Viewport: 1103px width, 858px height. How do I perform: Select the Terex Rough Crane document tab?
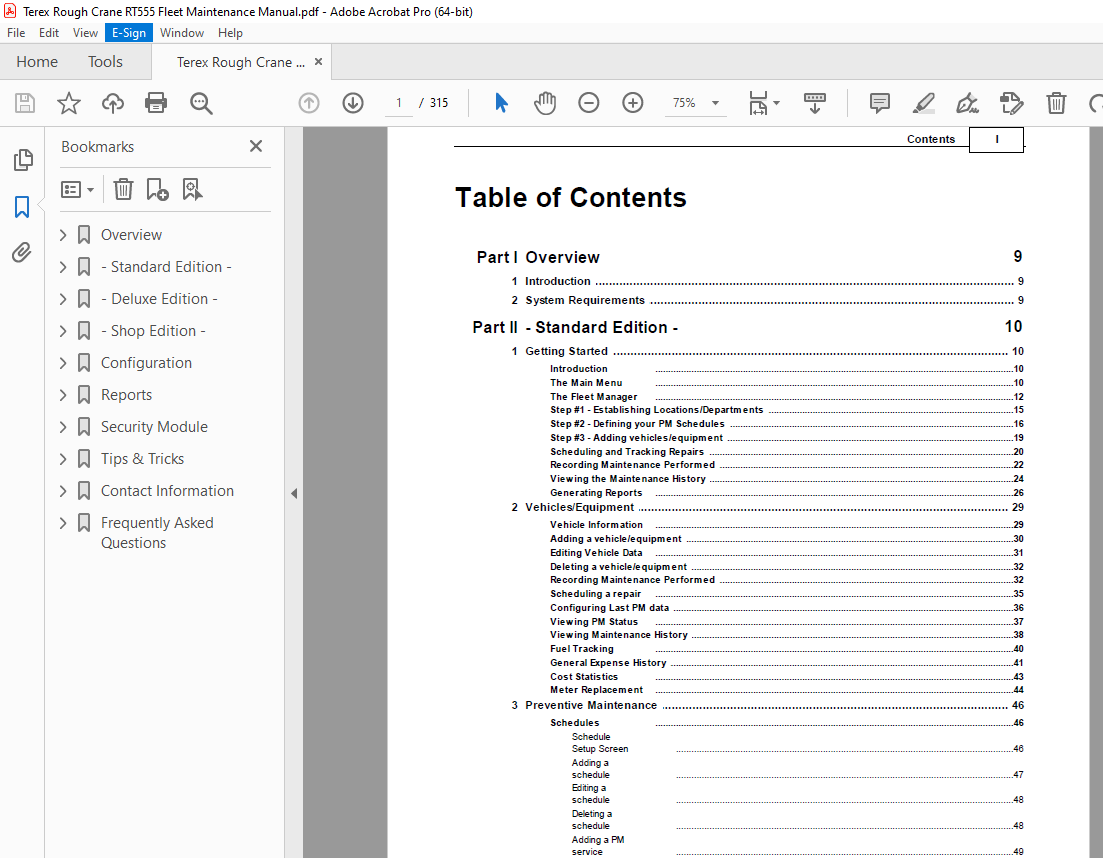coord(241,62)
